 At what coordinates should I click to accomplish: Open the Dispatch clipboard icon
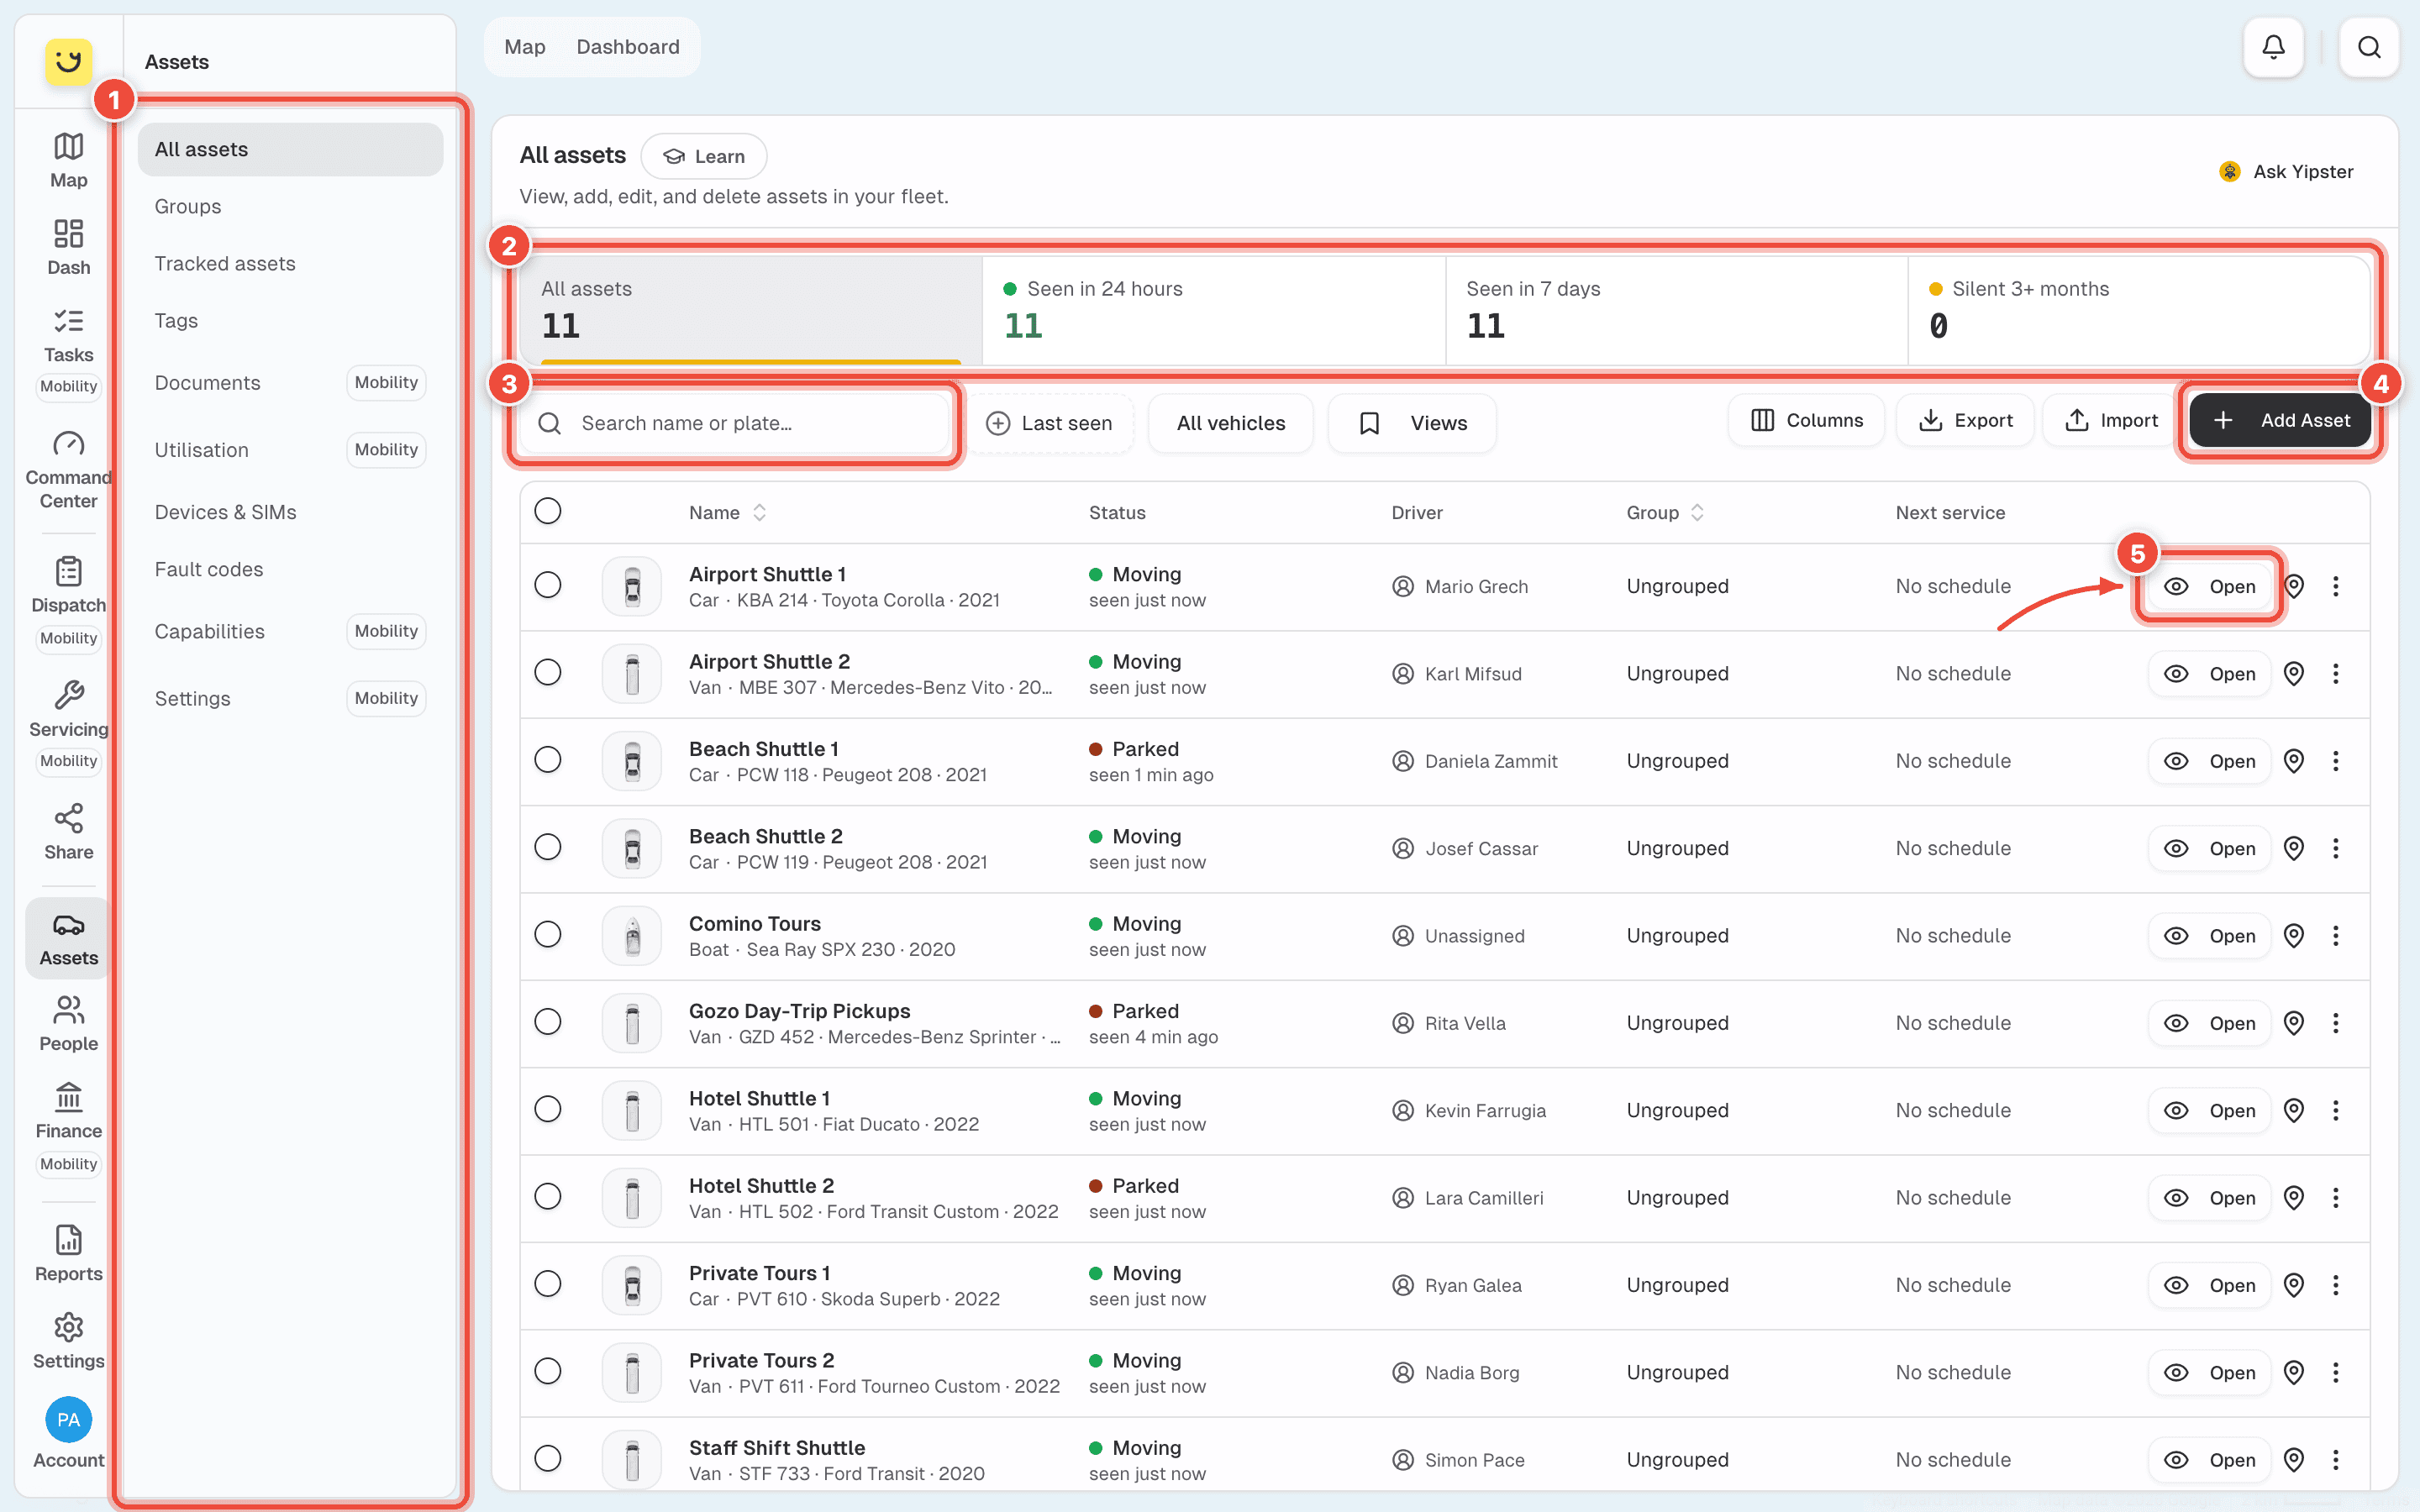tap(68, 571)
